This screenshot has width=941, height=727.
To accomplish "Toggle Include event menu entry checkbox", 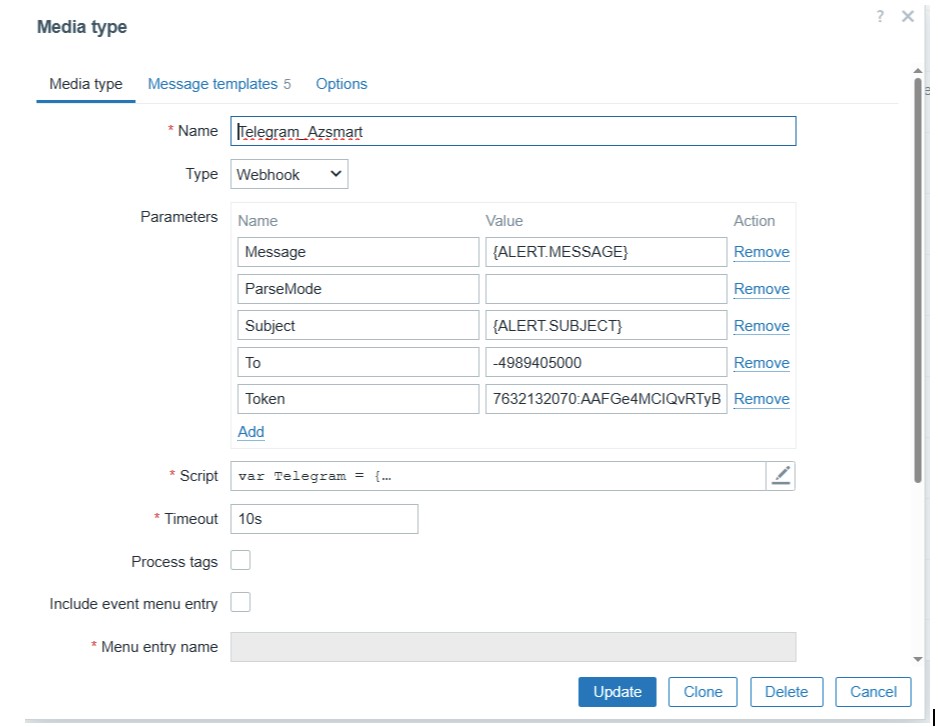I will 241,603.
